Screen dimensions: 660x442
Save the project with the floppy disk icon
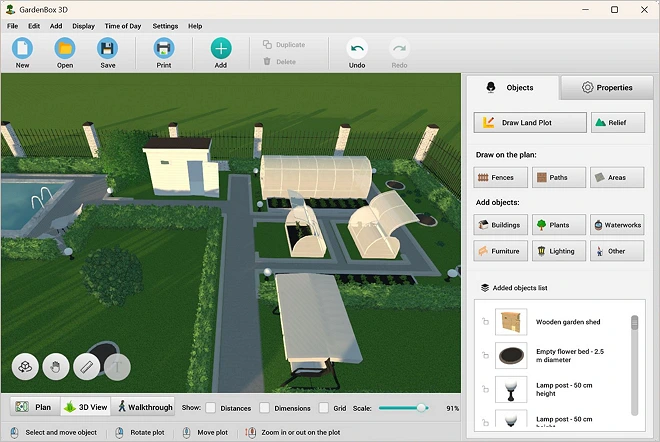pos(107,48)
